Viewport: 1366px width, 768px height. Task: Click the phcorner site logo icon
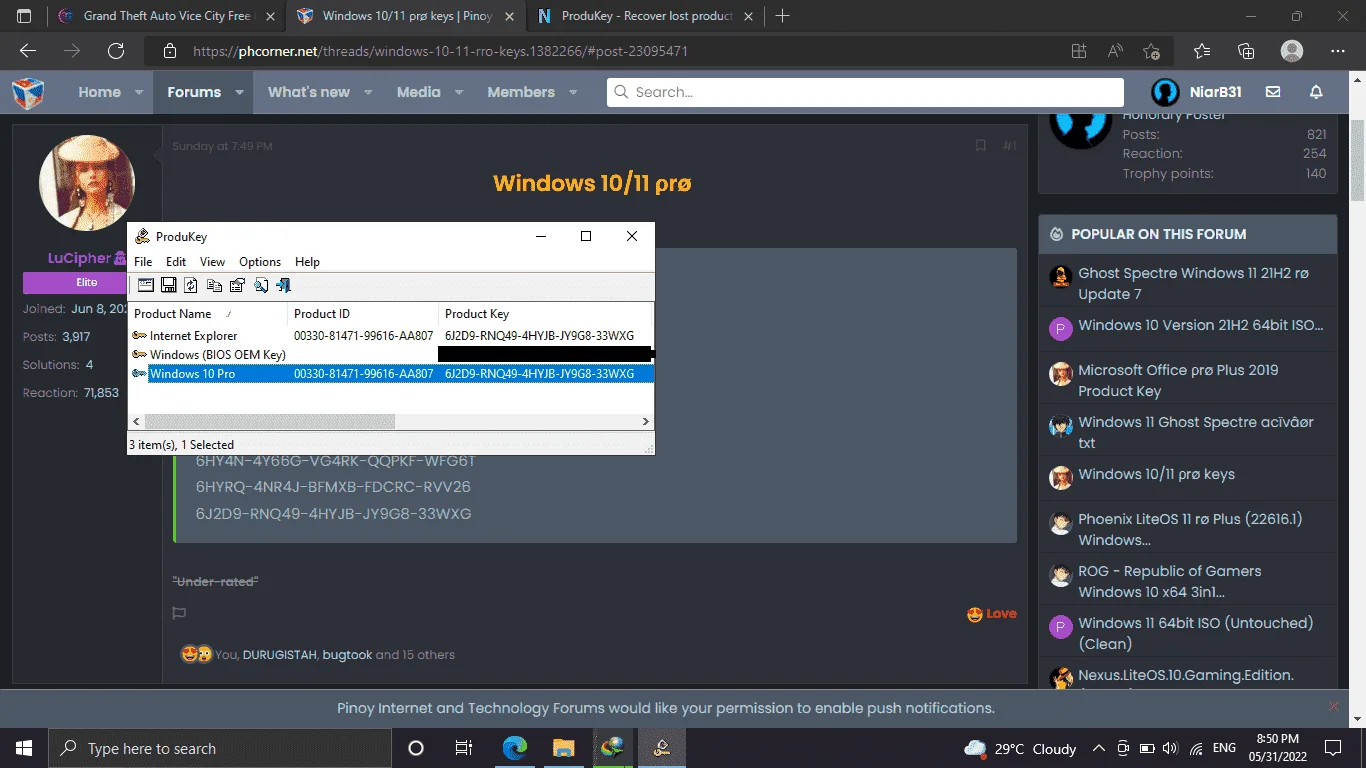point(28,92)
